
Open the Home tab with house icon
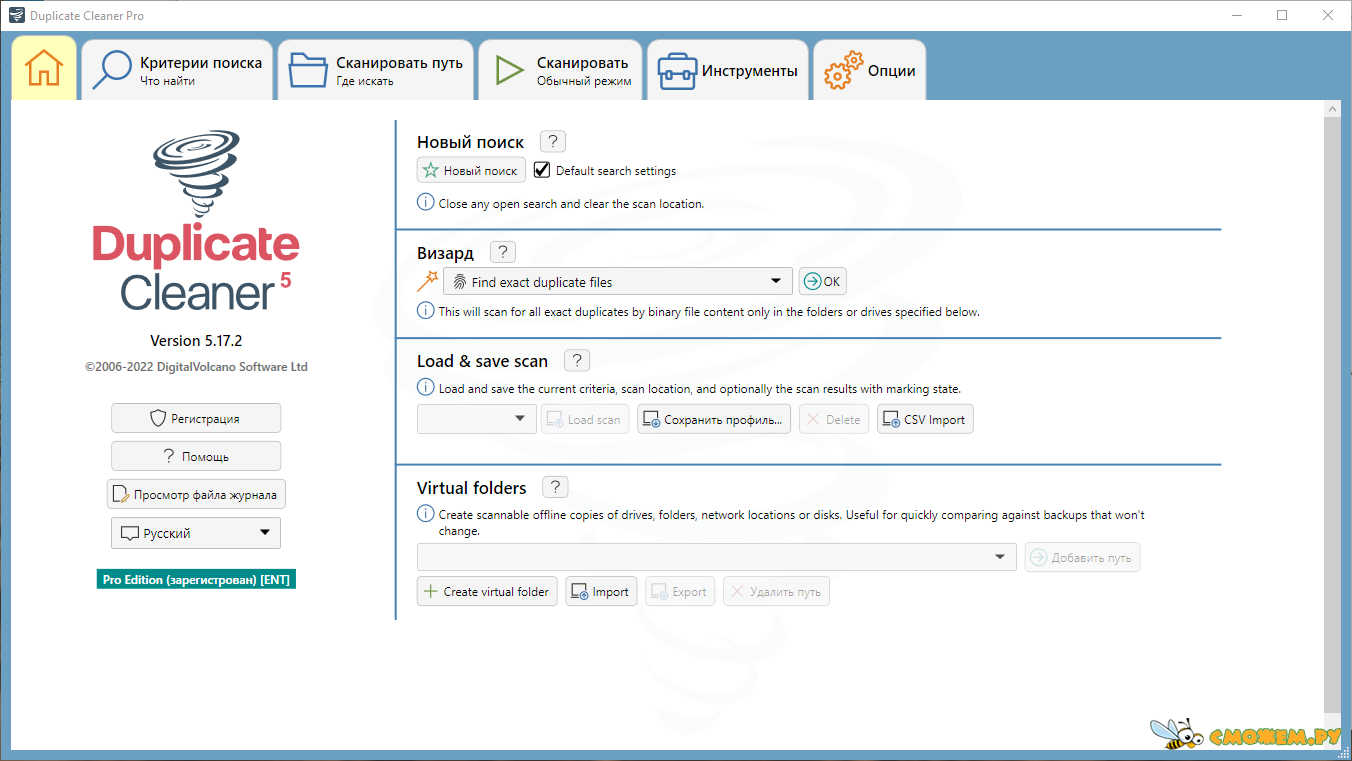[44, 68]
